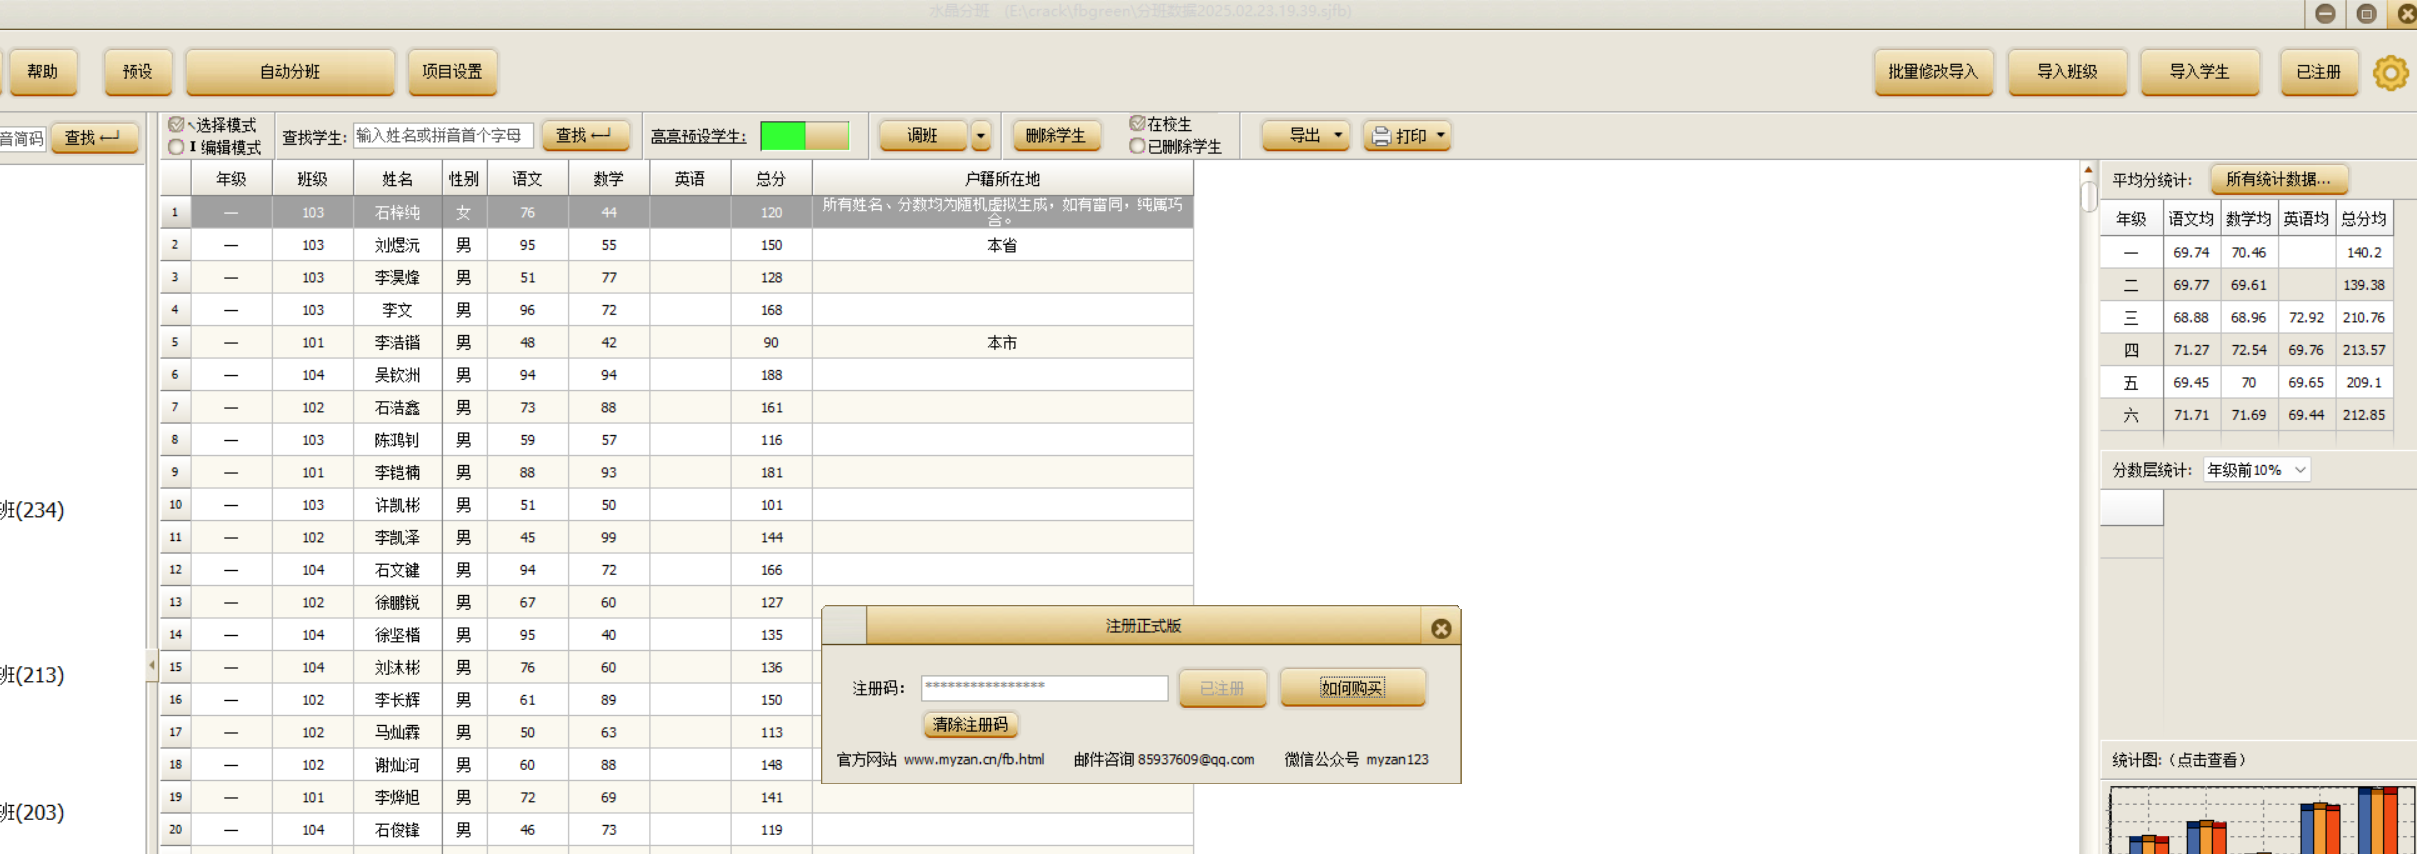2417x854 pixels.
Task: Click the 班(213) item in left panel
Action: [32, 675]
